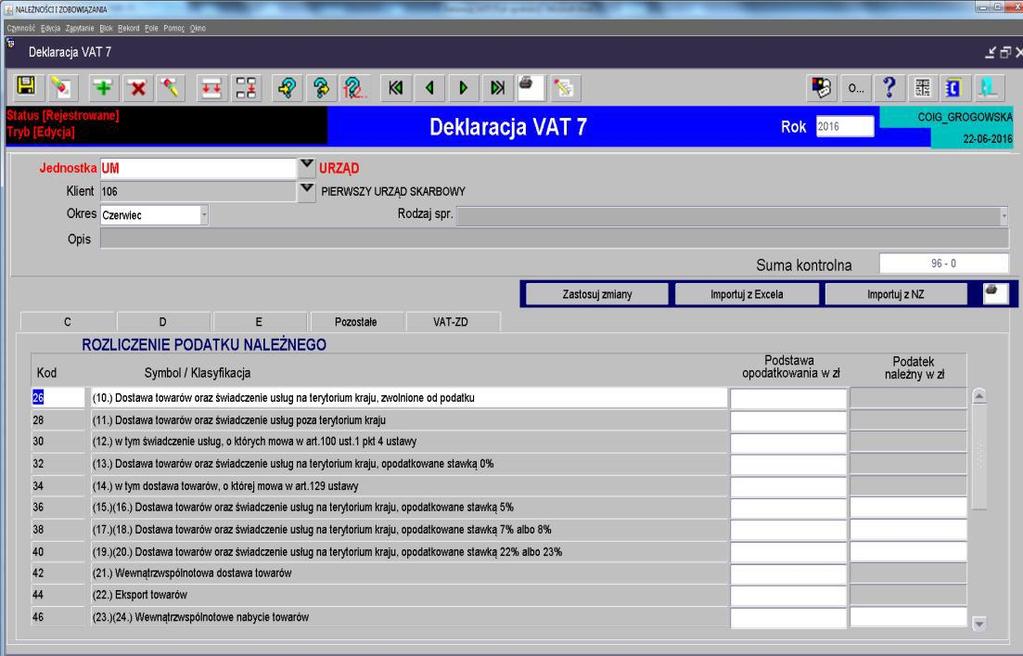Click the printer icon in the toolbar
Screen dimensions: 1023x656
click(530, 87)
